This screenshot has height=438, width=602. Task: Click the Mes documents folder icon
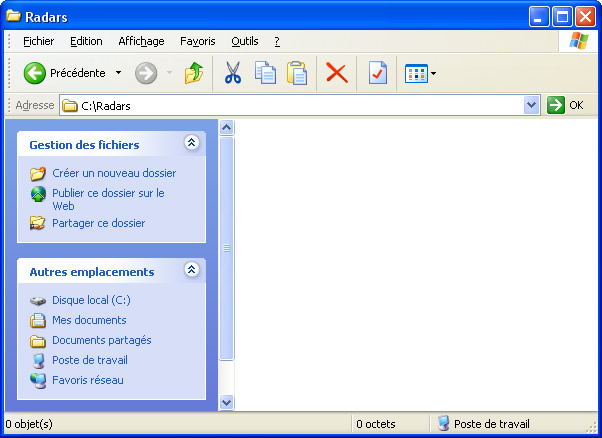click(38, 320)
